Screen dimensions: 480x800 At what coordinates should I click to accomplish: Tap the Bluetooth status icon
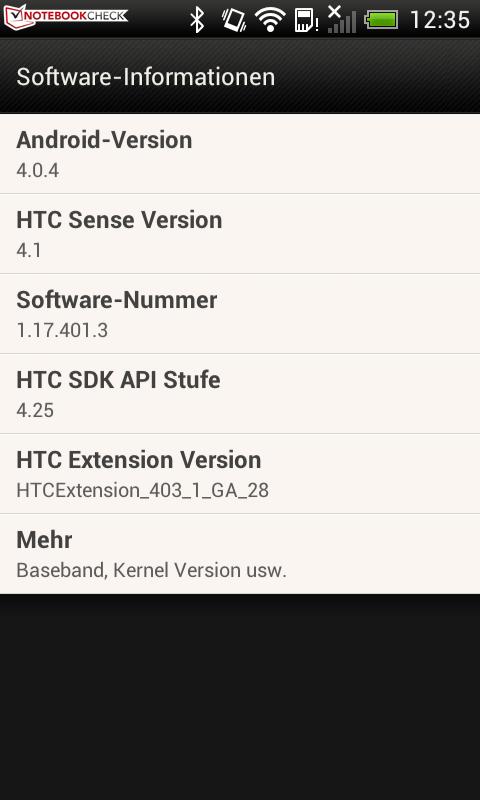coord(197,20)
